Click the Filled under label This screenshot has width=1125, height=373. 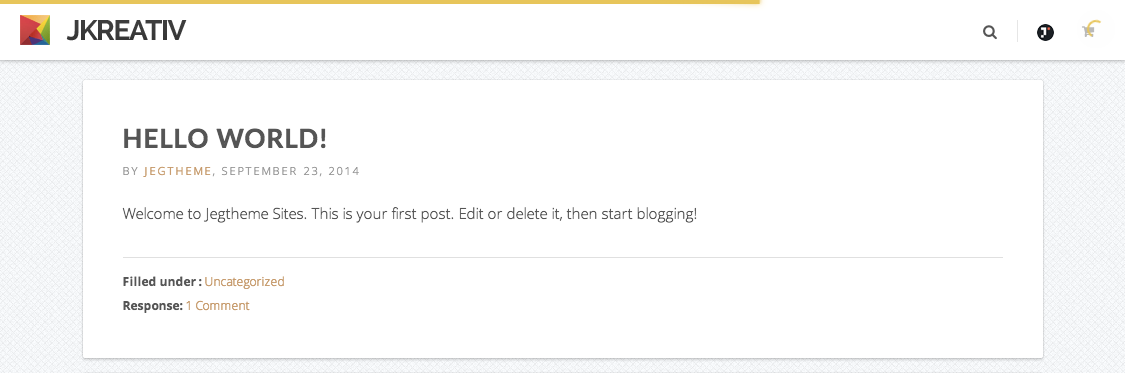coord(162,281)
